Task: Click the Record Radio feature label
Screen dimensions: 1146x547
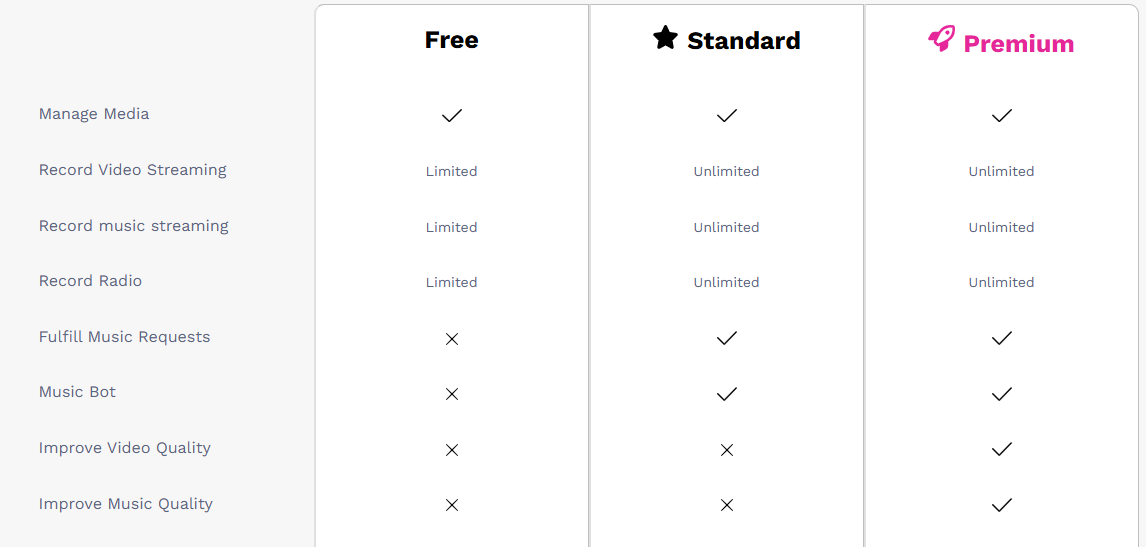Action: pos(90,281)
